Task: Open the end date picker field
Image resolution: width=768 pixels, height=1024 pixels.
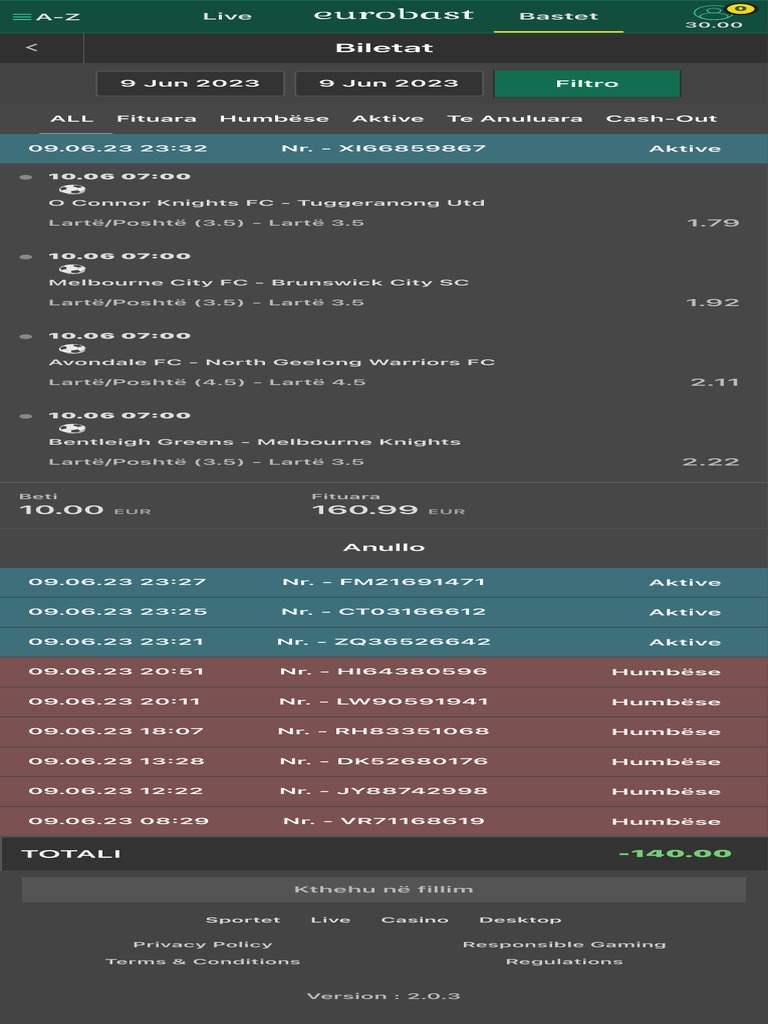Action: point(389,83)
